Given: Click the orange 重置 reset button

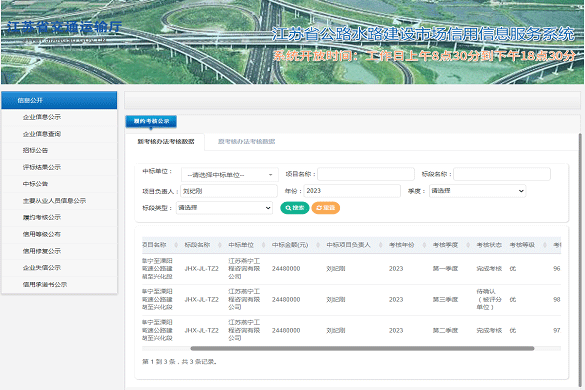Looking at the screenshot, I should 326,208.
